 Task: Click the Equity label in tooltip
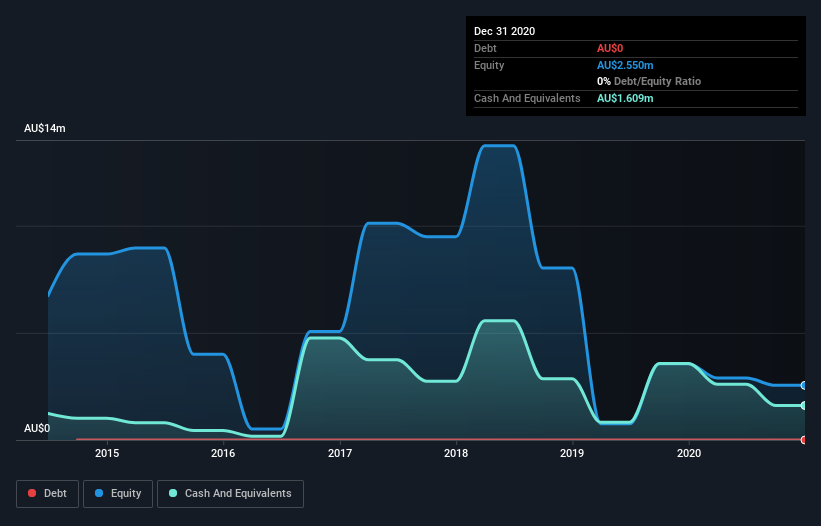(489, 65)
